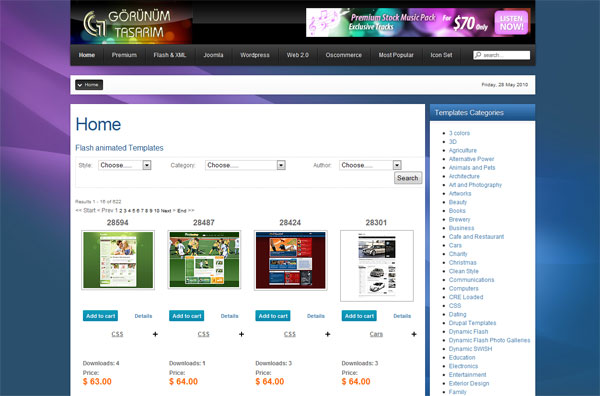View Details for template 28424
Image resolution: width=600 pixels, height=396 pixels.
coord(316,316)
